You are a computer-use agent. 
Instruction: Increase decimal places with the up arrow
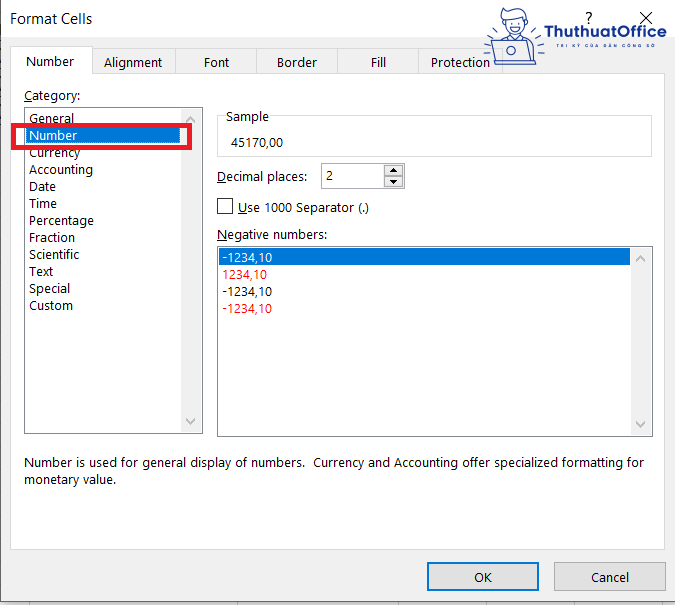tap(393, 170)
